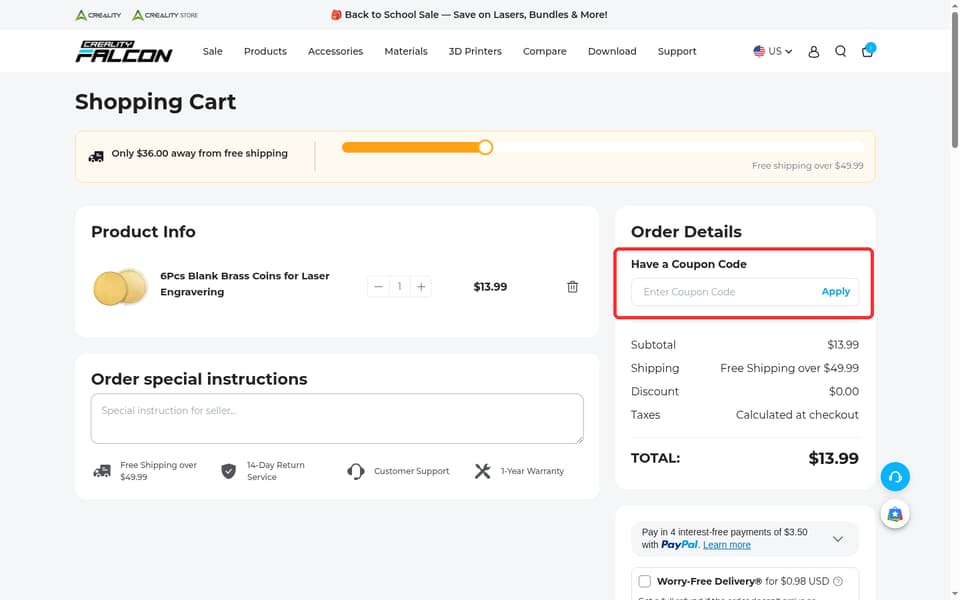Open the US region selector dropdown
The height and width of the screenshot is (600, 960).
(x=773, y=51)
